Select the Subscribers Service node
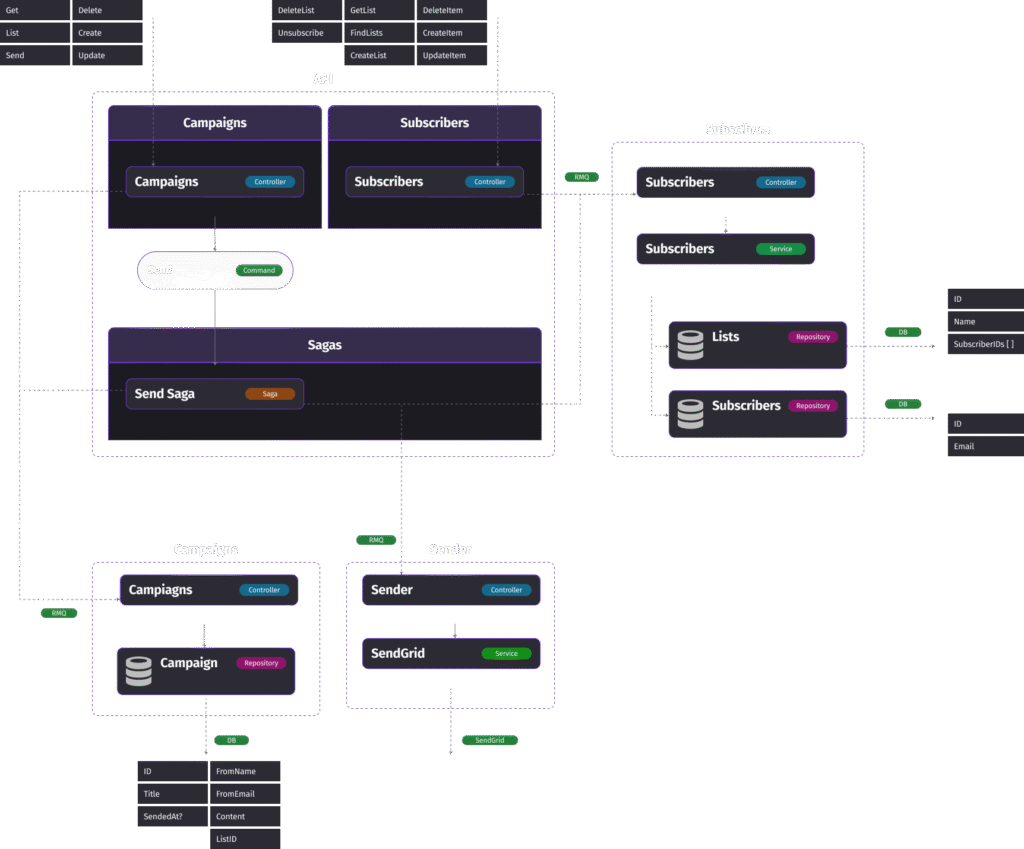The width and height of the screenshot is (1024, 849). [x=725, y=249]
